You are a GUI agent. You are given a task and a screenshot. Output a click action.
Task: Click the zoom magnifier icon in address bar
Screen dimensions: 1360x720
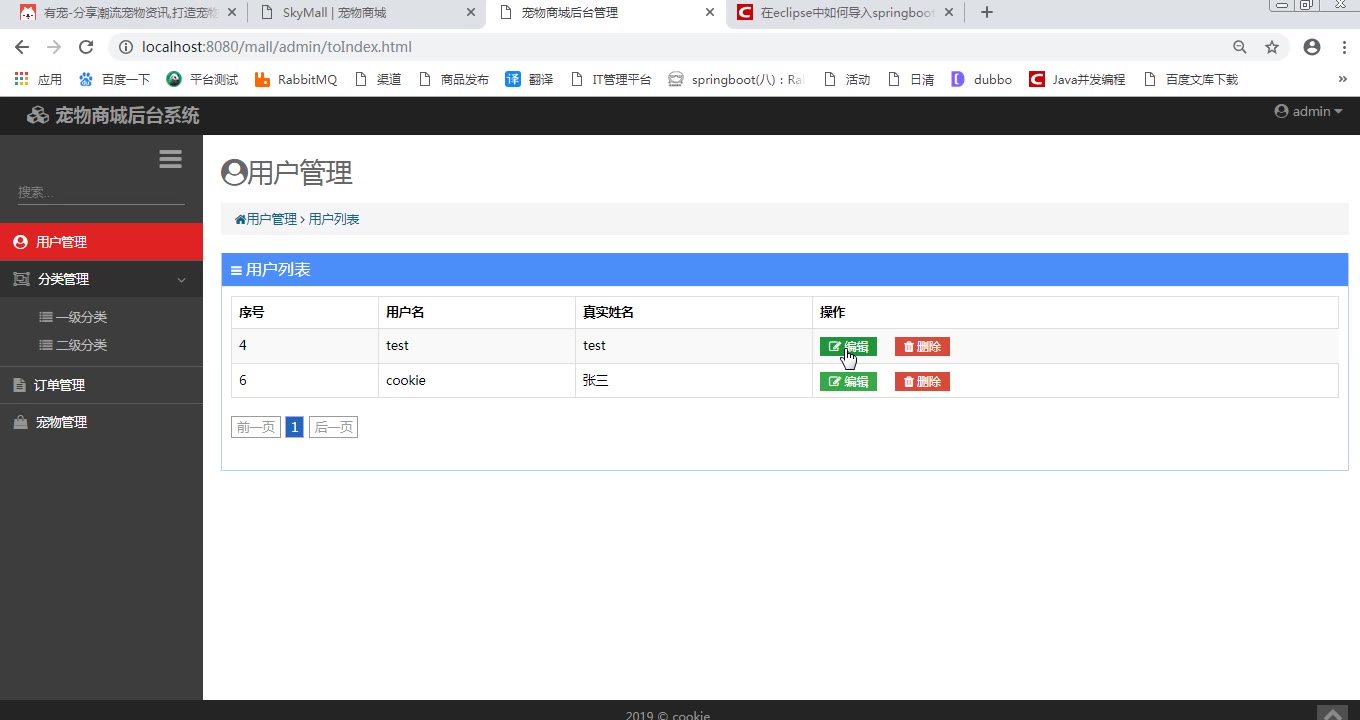coord(1240,47)
